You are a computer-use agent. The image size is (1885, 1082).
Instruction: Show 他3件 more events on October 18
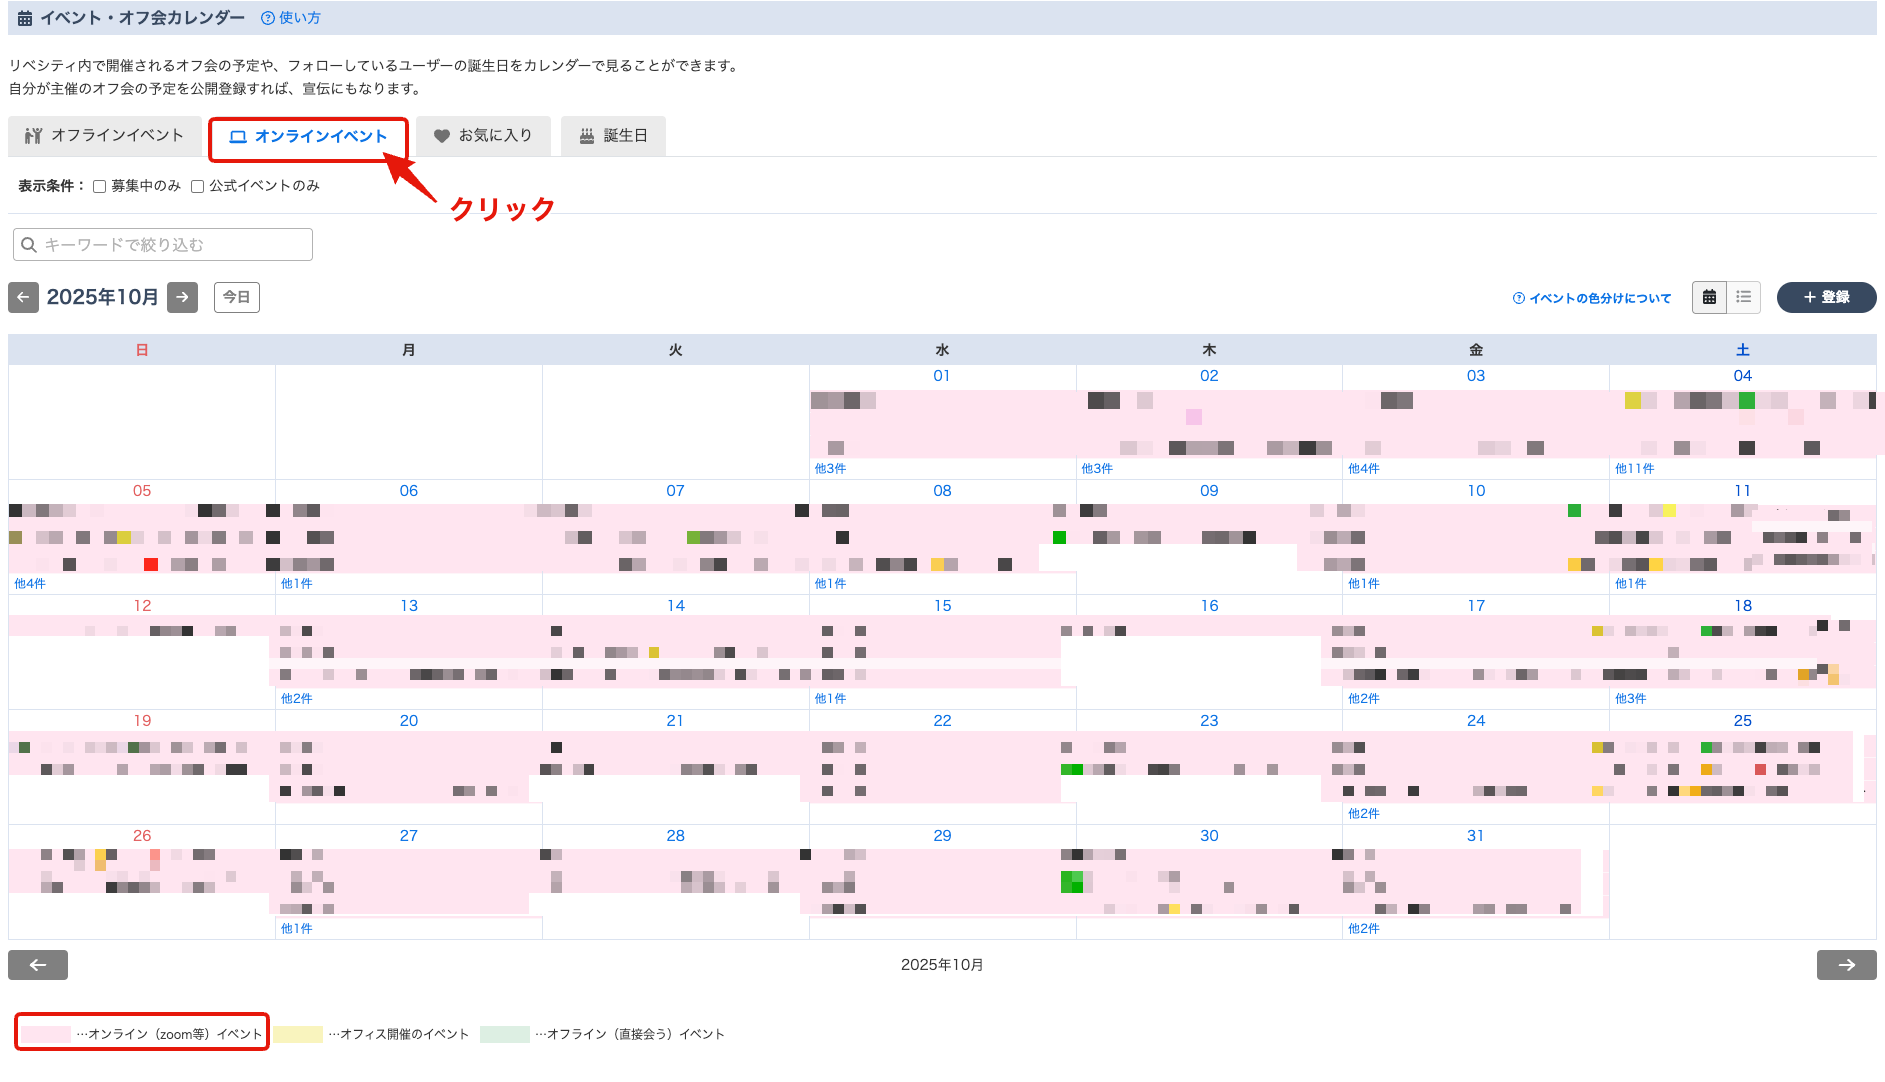(x=1630, y=698)
